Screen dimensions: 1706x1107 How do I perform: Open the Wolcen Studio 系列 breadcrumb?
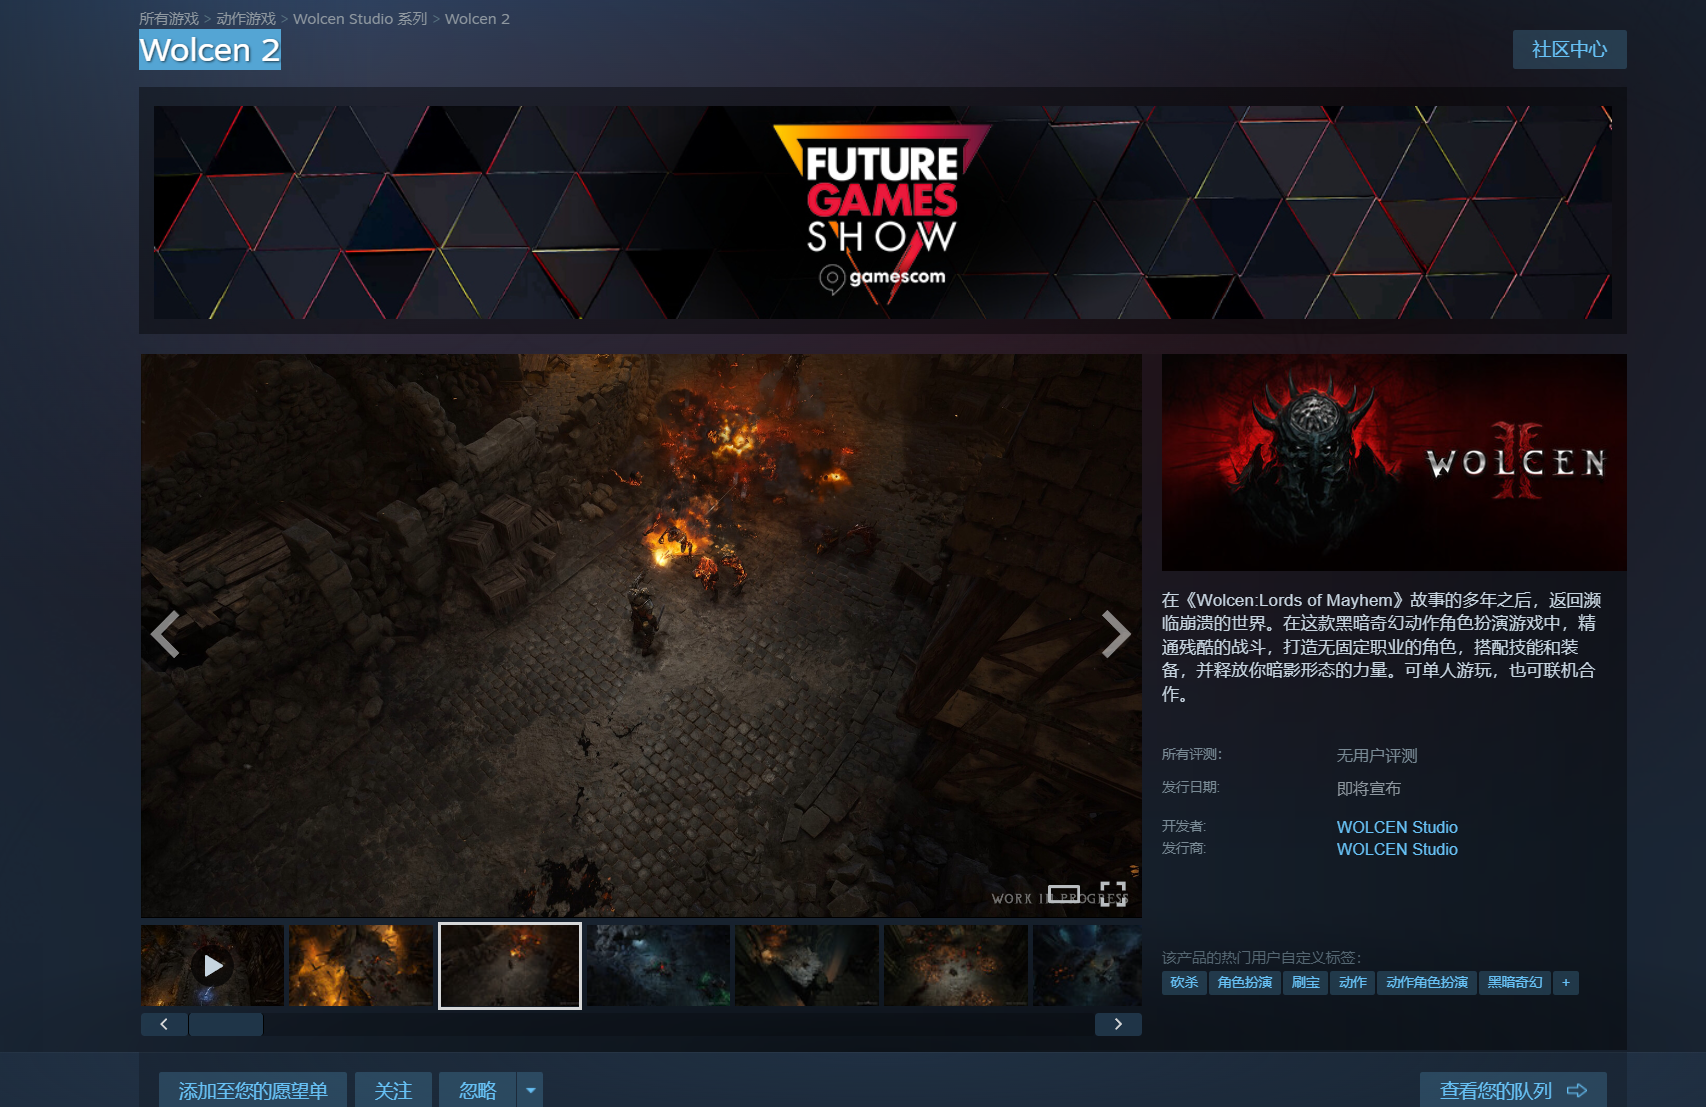click(x=360, y=19)
